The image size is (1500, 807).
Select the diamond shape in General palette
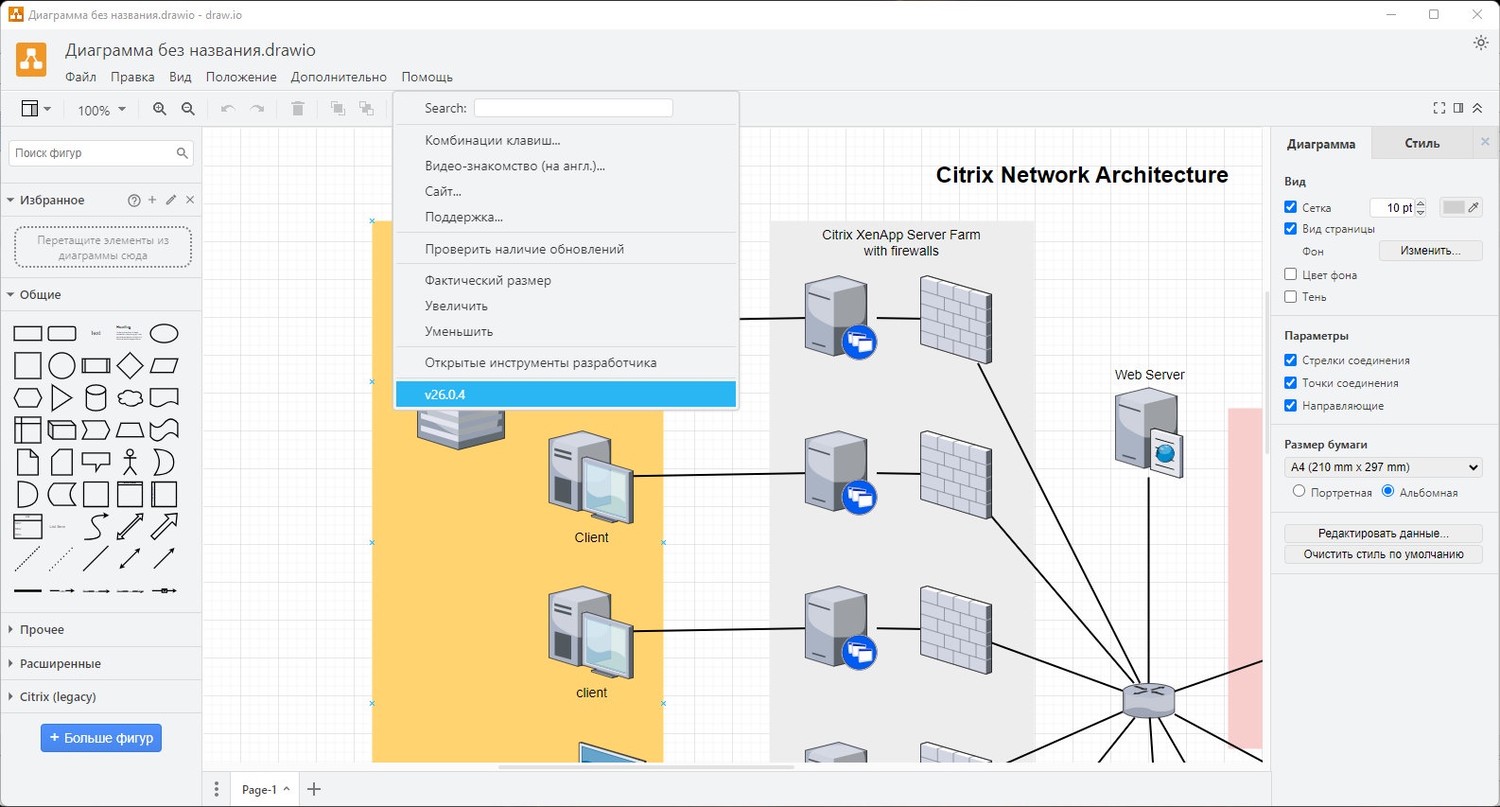[x=130, y=366]
